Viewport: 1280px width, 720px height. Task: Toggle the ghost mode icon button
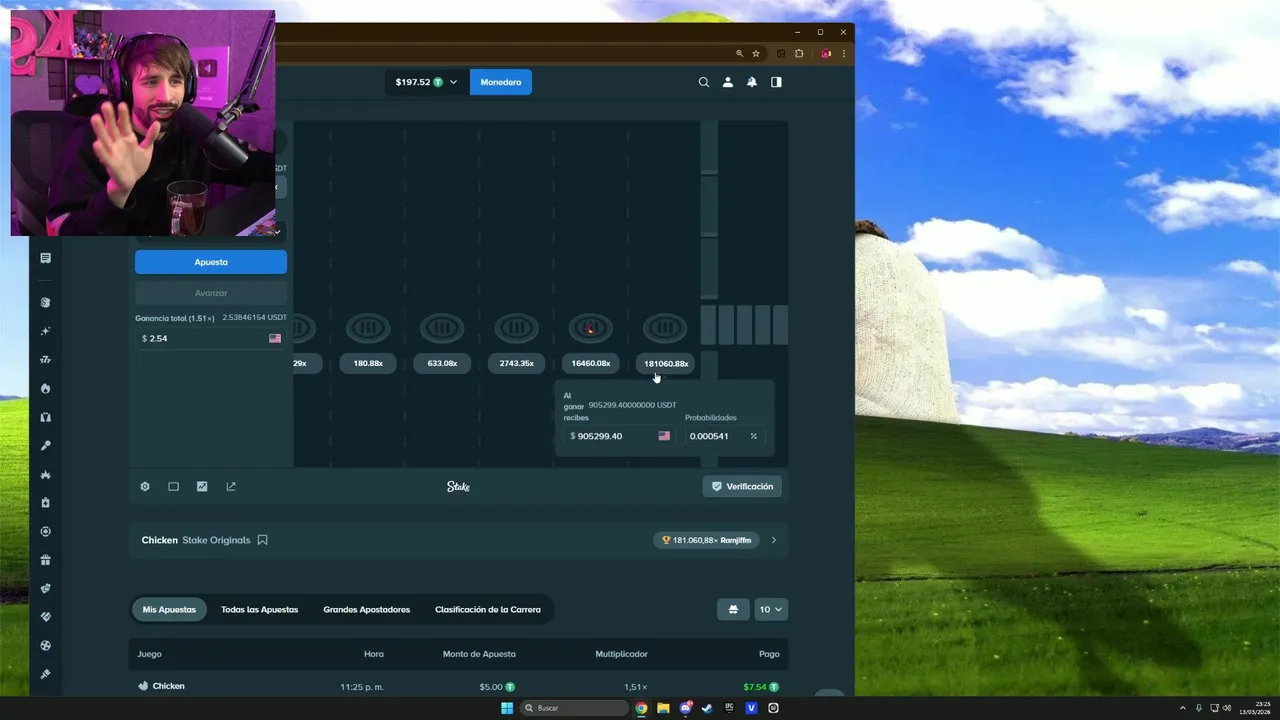click(733, 609)
